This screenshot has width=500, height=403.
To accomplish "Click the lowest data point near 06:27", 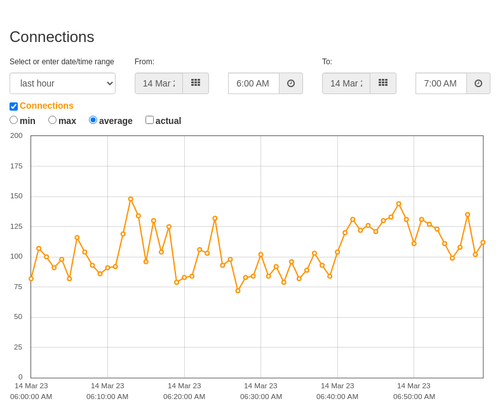I will (x=238, y=291).
